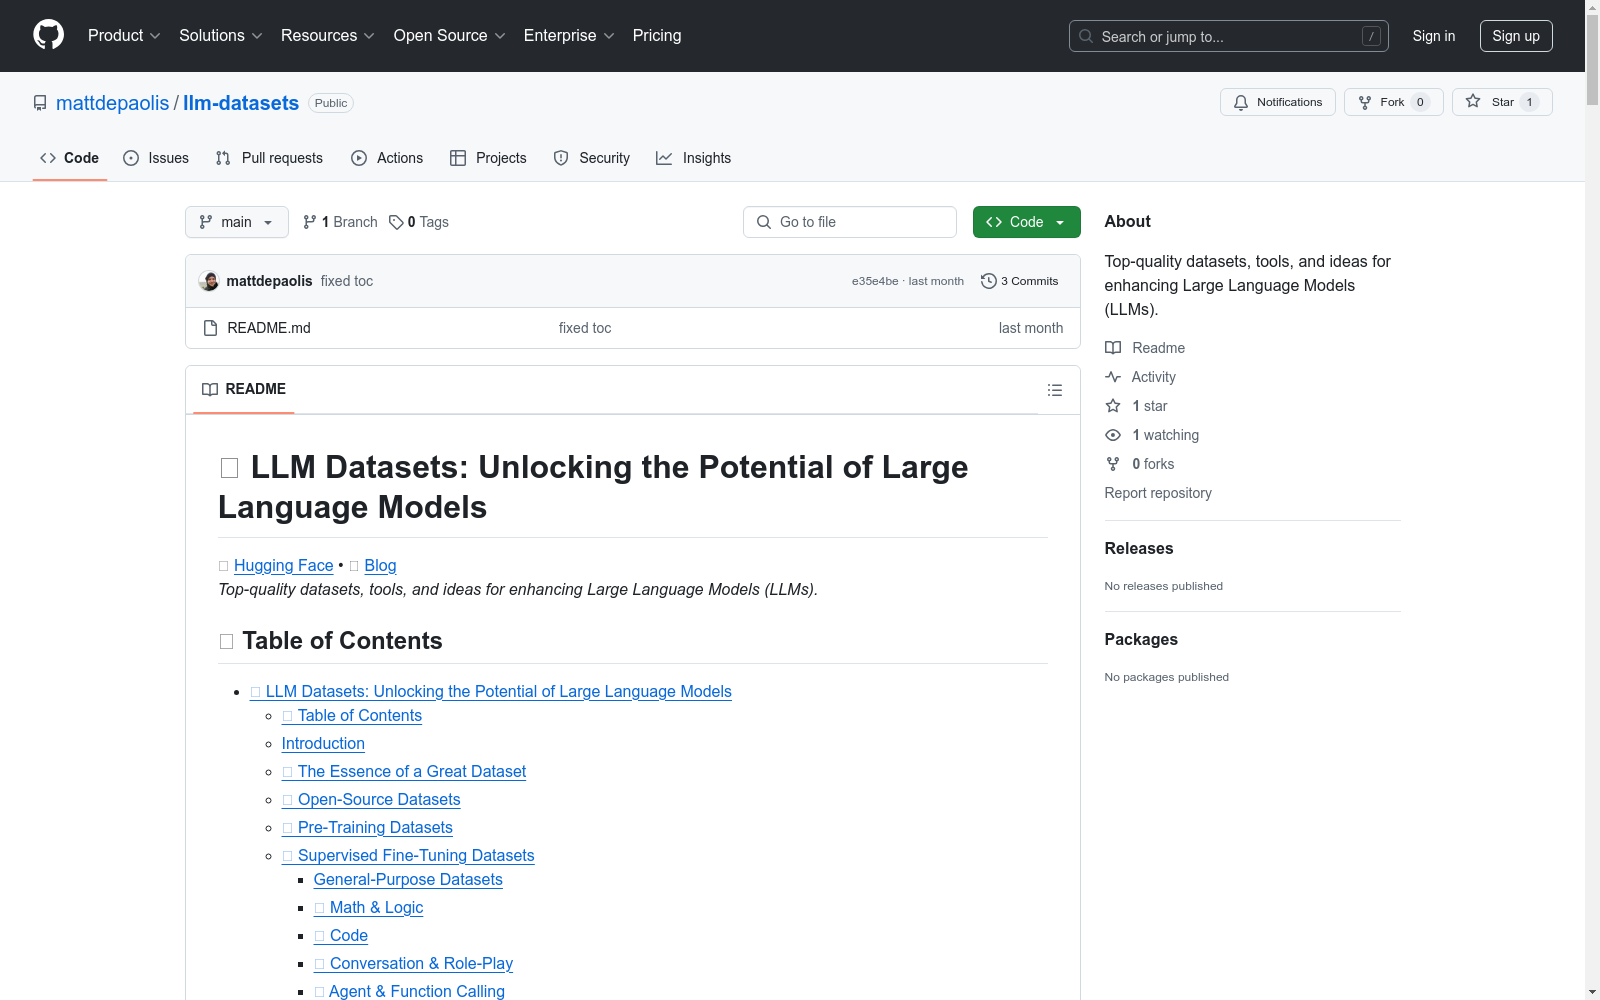Click the branch icon beside 1 Branch
This screenshot has width=1600, height=1000.
pyautogui.click(x=310, y=222)
